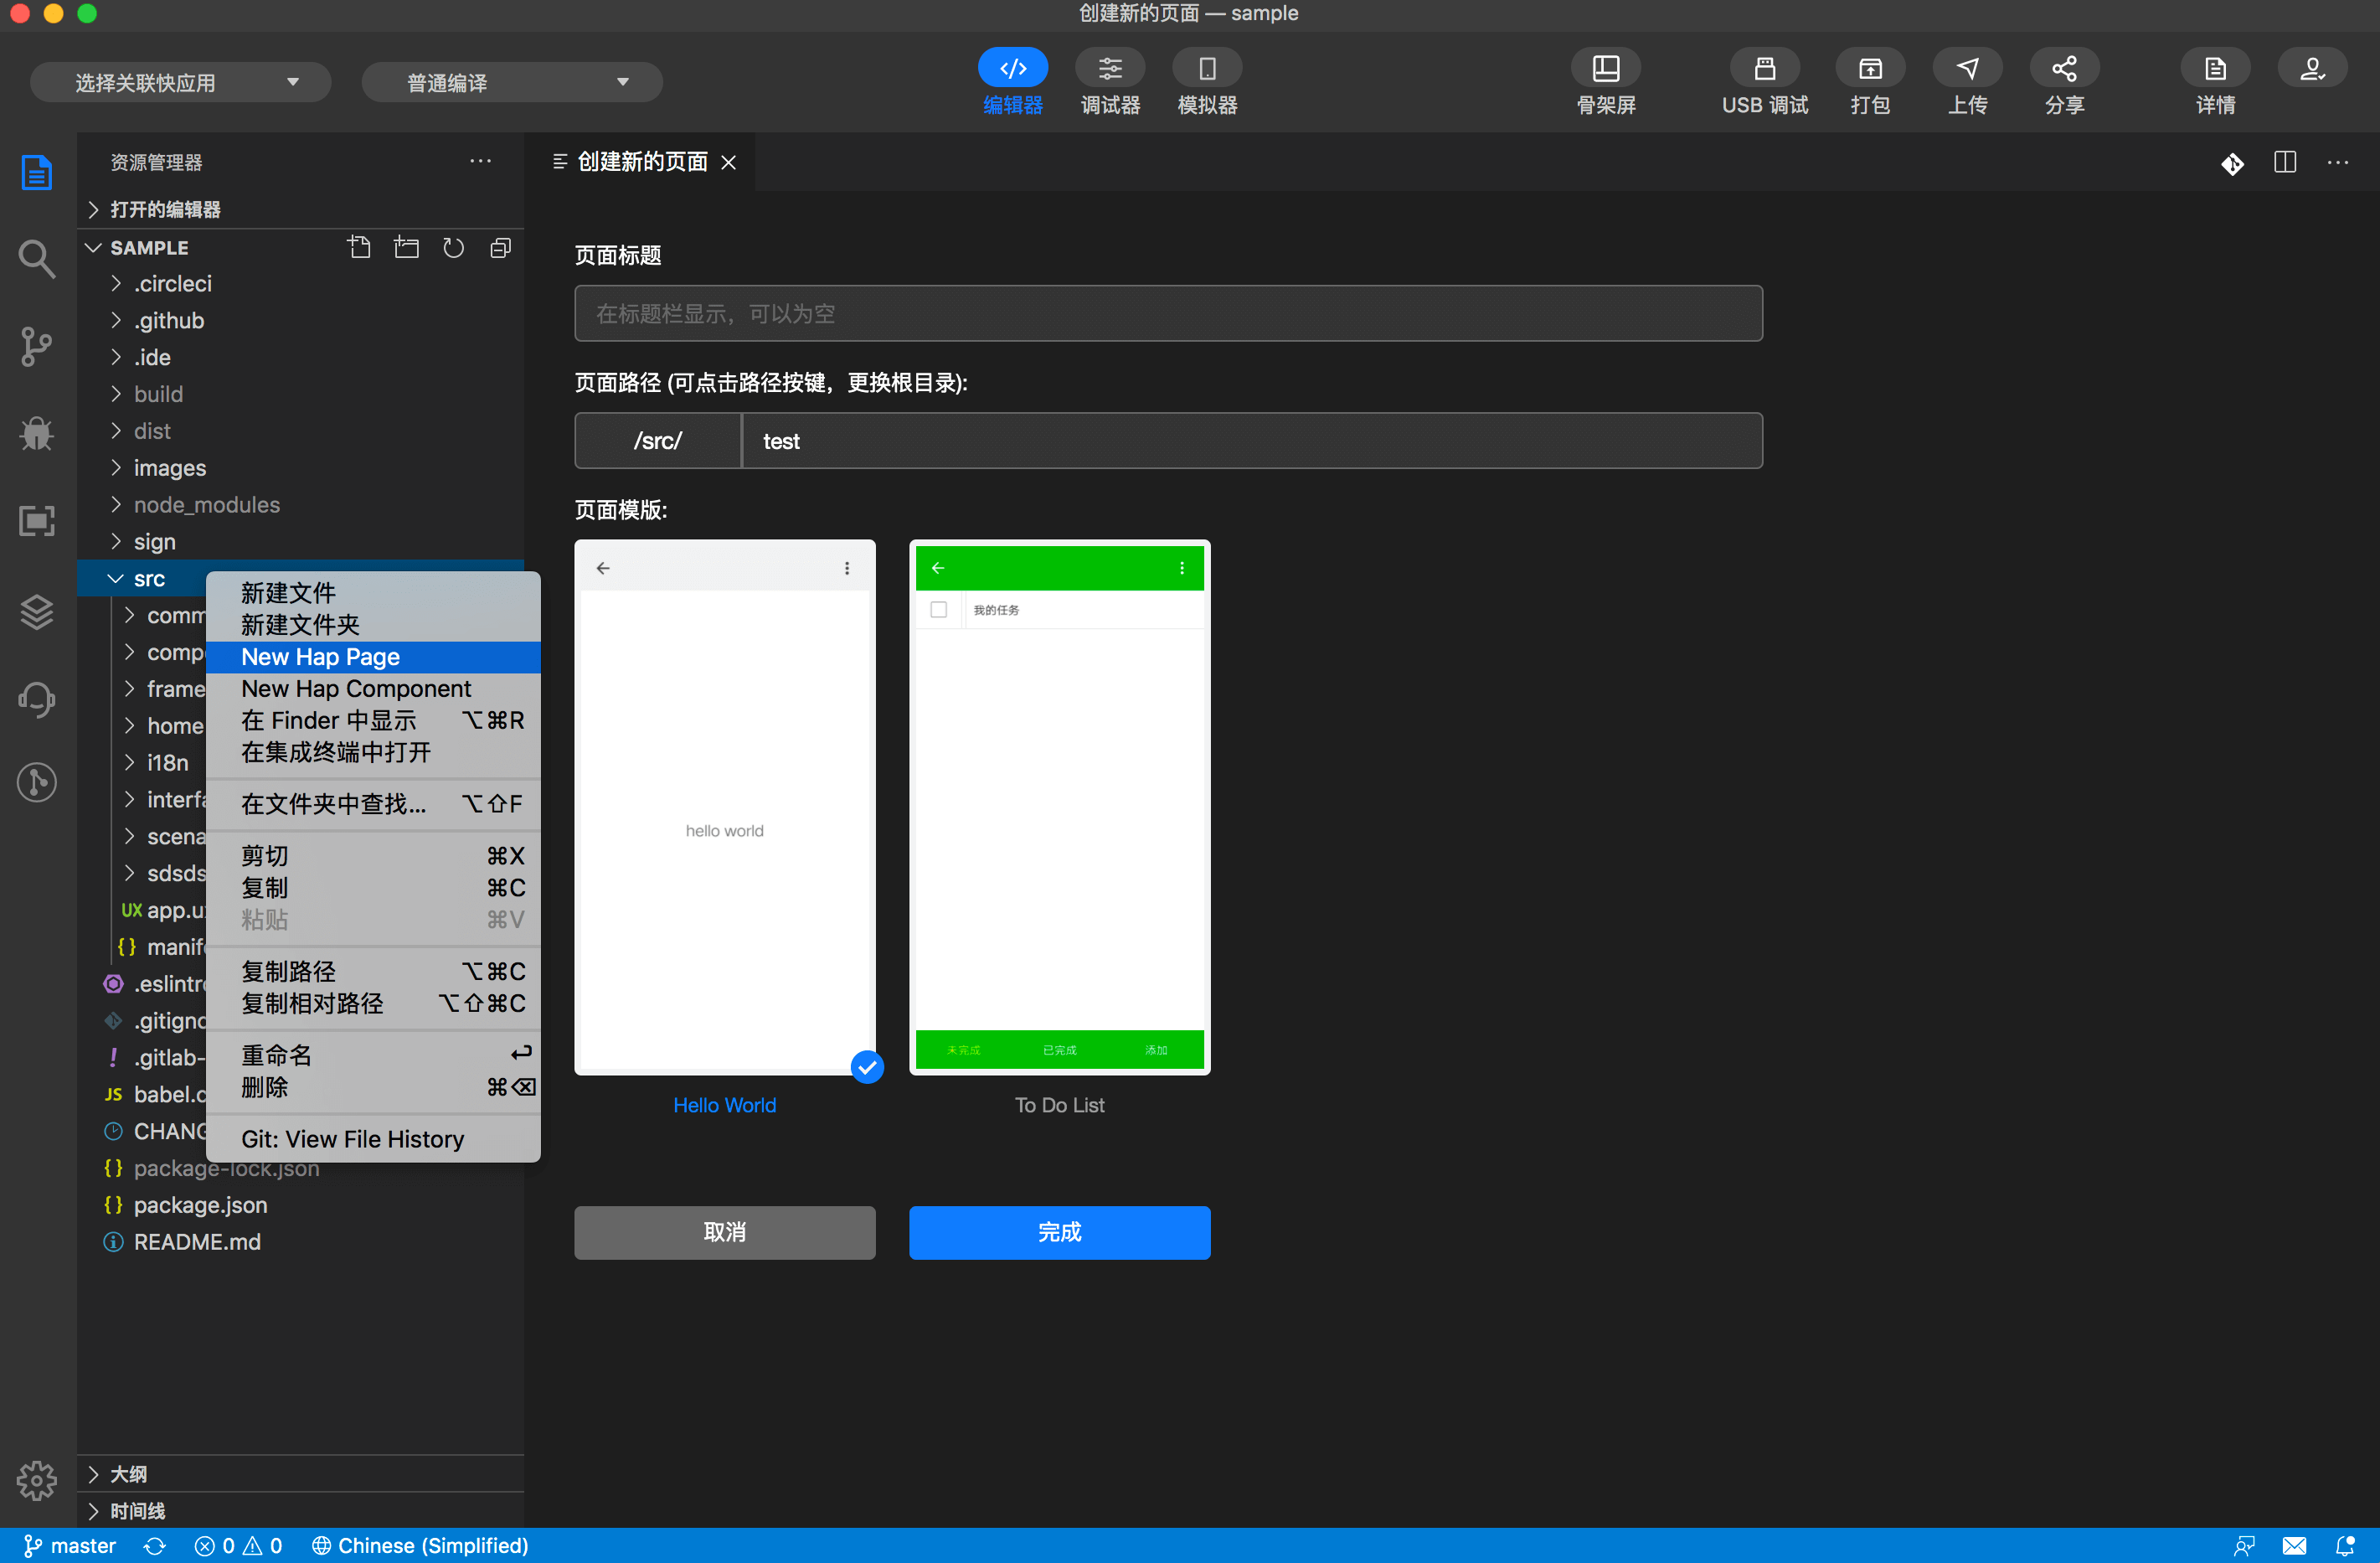Open Source Control in activity bar

(37, 346)
